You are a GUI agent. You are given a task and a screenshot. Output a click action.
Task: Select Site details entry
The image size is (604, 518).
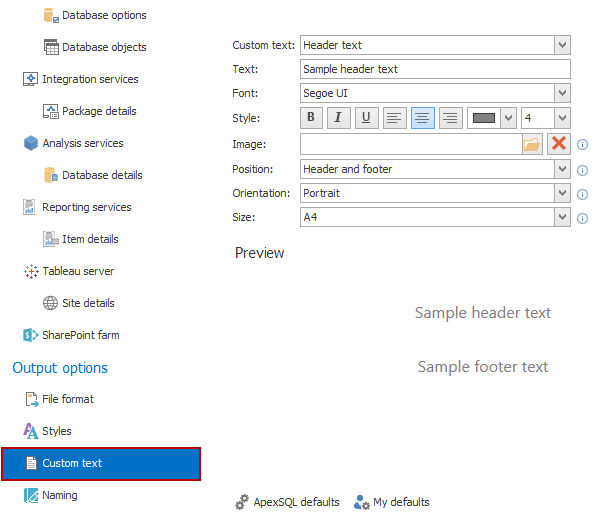(88, 303)
